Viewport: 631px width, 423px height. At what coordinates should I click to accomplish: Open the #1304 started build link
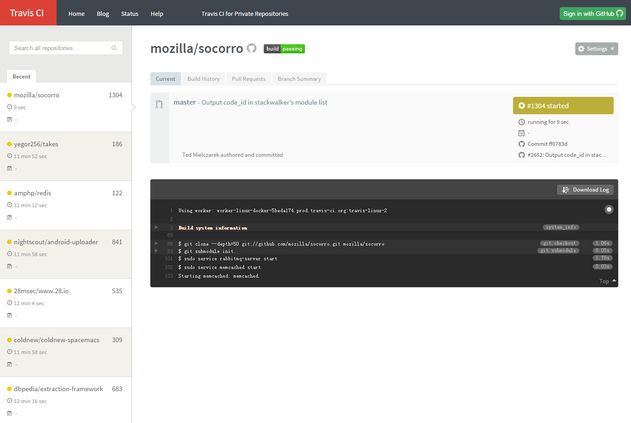coord(563,106)
